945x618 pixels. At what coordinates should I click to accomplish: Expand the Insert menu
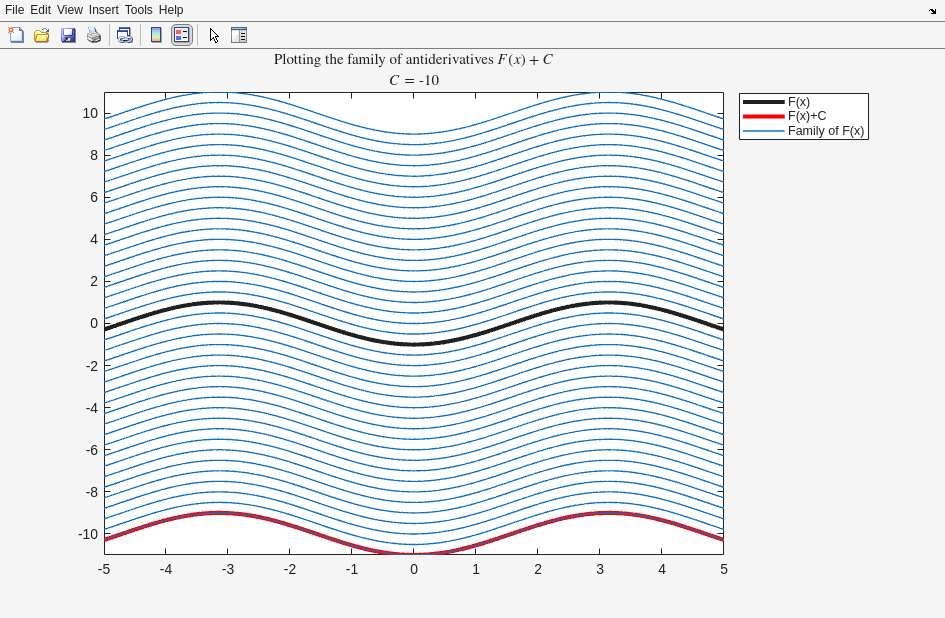(x=103, y=10)
